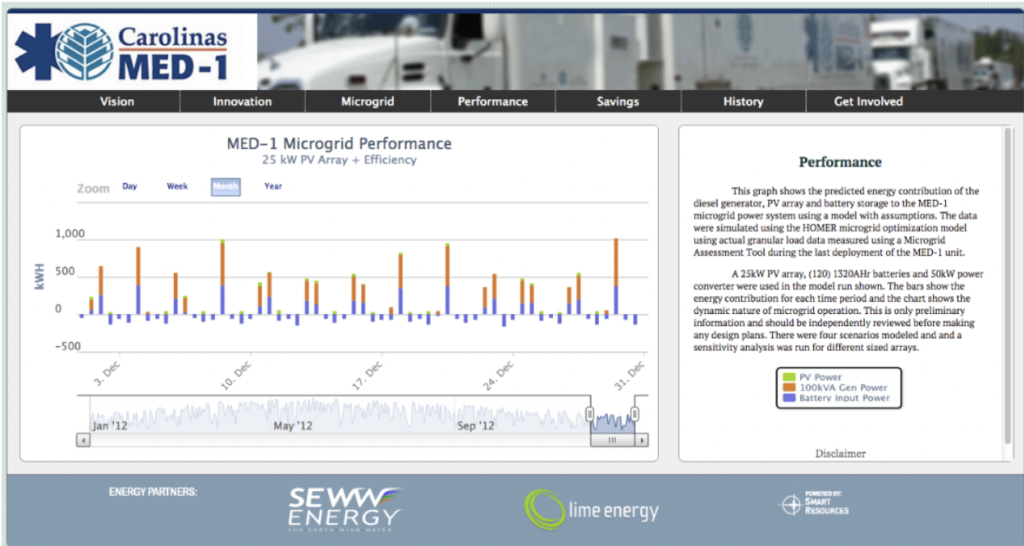The image size is (1024, 546).
Task: Open the Disclaimer link
Action: pos(840,453)
